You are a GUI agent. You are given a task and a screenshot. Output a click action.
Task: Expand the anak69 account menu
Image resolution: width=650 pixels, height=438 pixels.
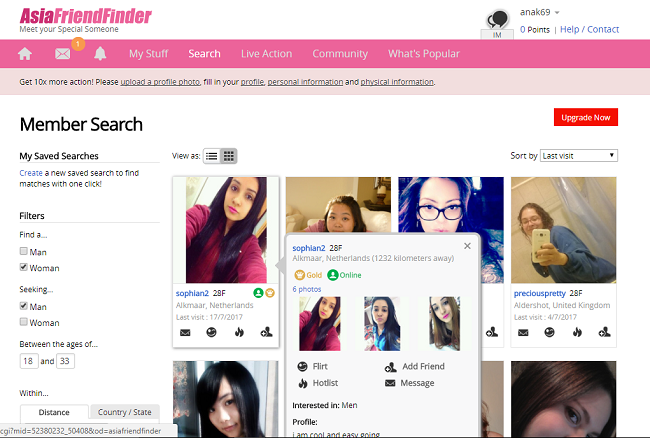tap(540, 12)
